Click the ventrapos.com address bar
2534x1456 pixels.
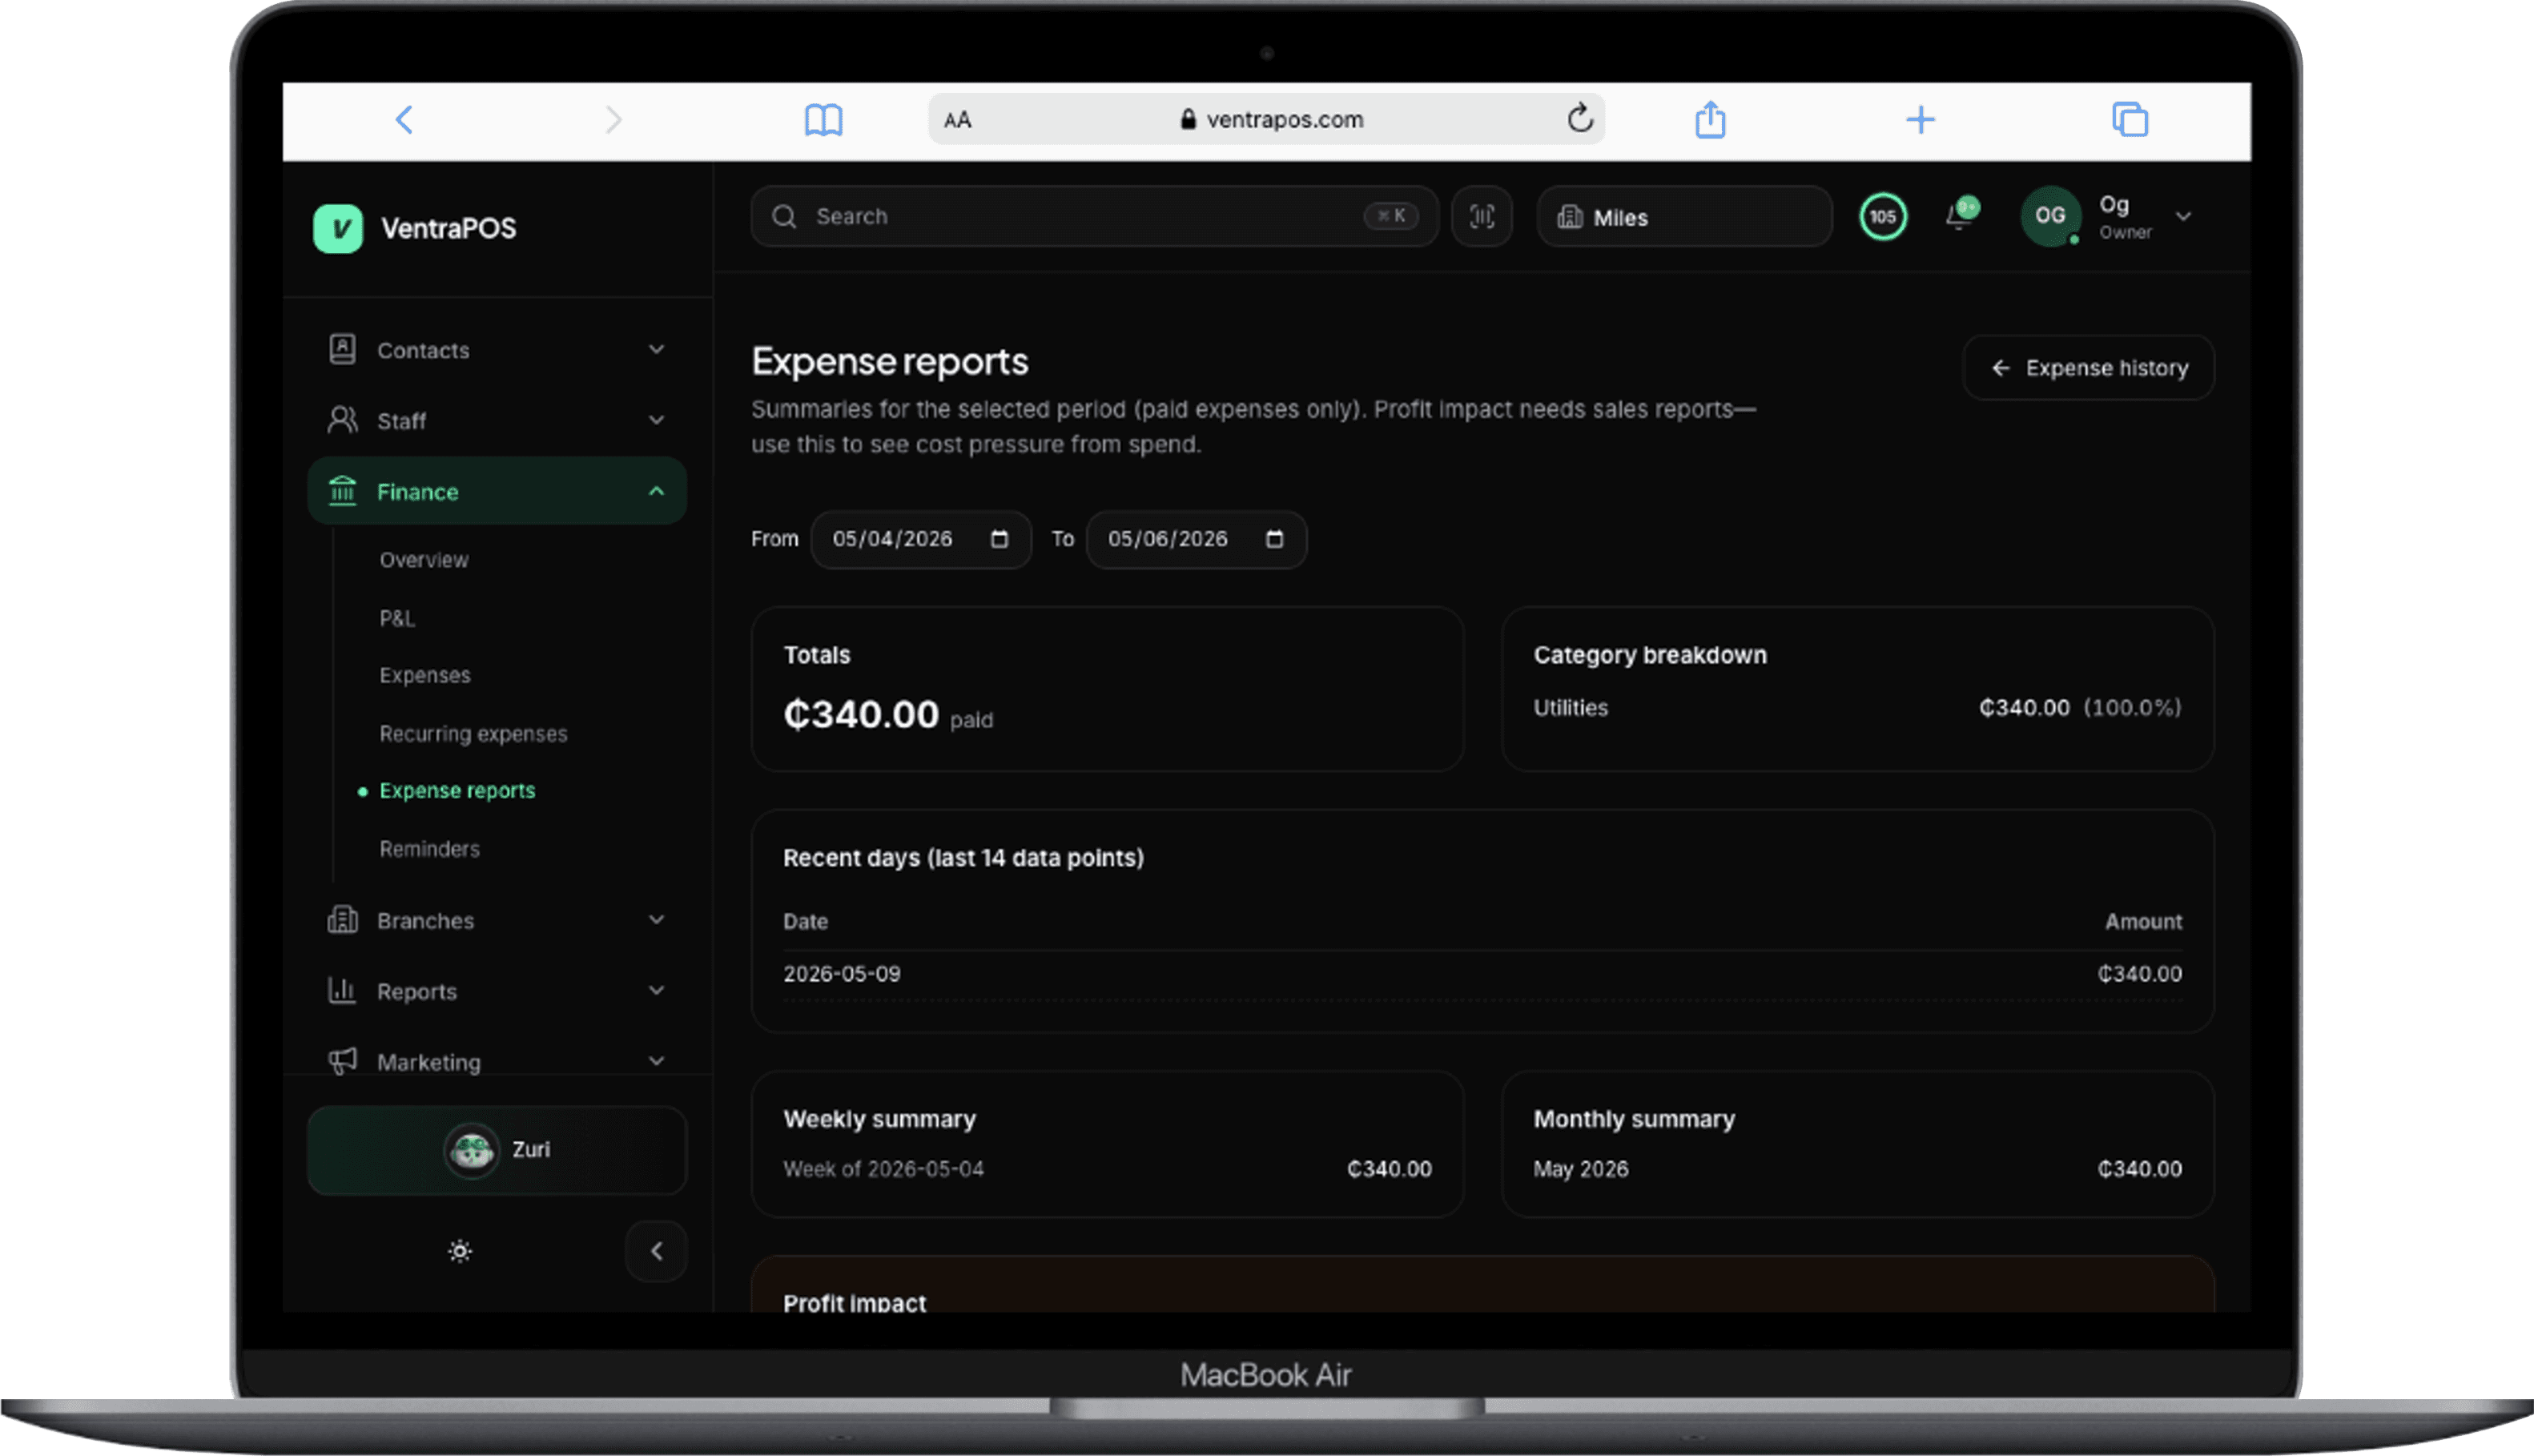click(1267, 119)
